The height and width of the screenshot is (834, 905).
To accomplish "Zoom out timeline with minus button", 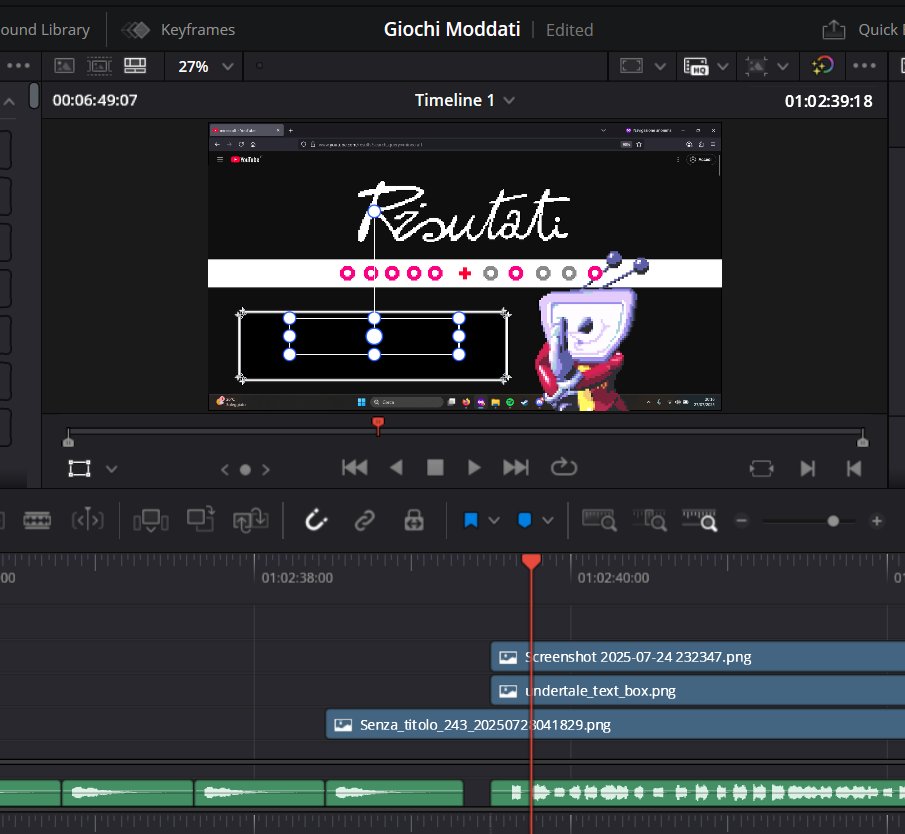I will [742, 521].
